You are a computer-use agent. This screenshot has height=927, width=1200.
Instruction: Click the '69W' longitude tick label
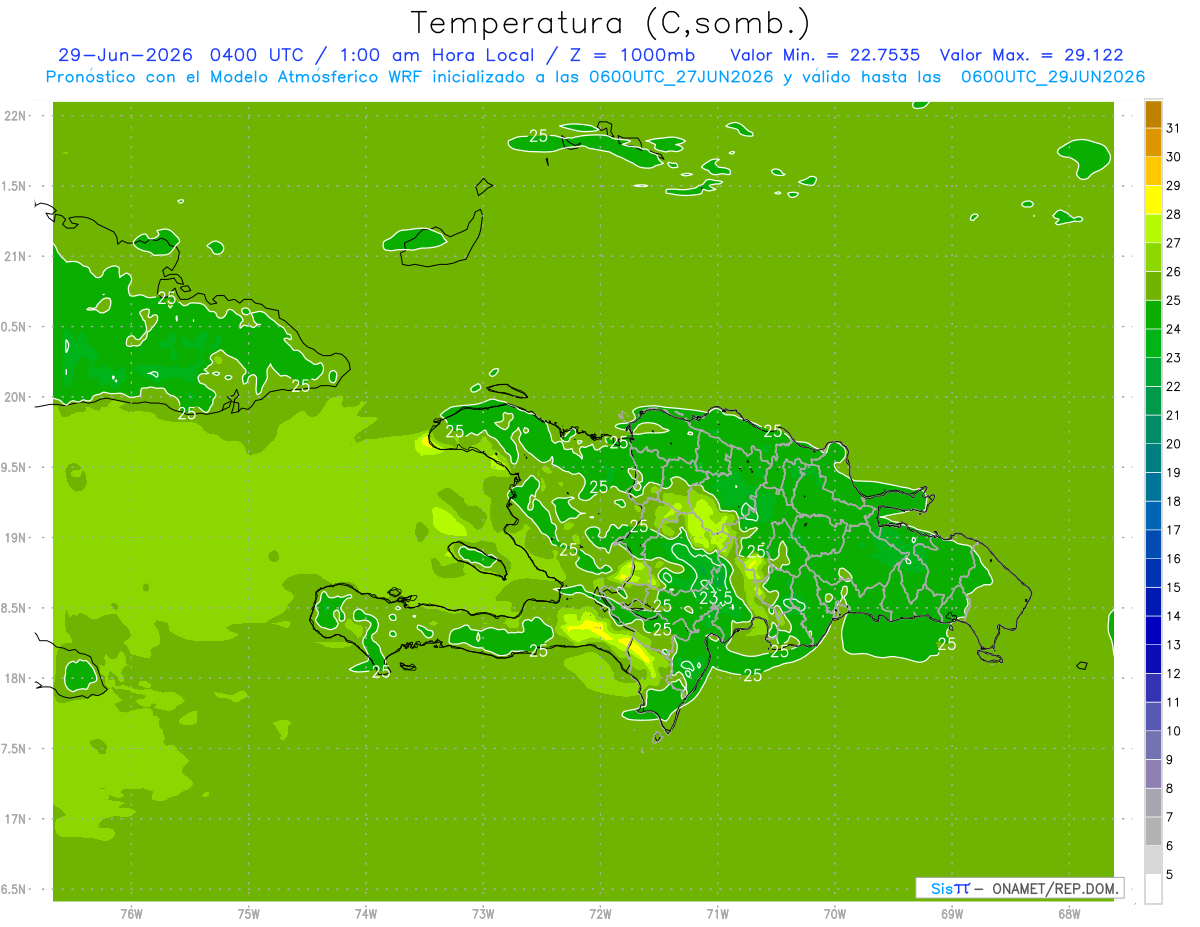(x=952, y=913)
